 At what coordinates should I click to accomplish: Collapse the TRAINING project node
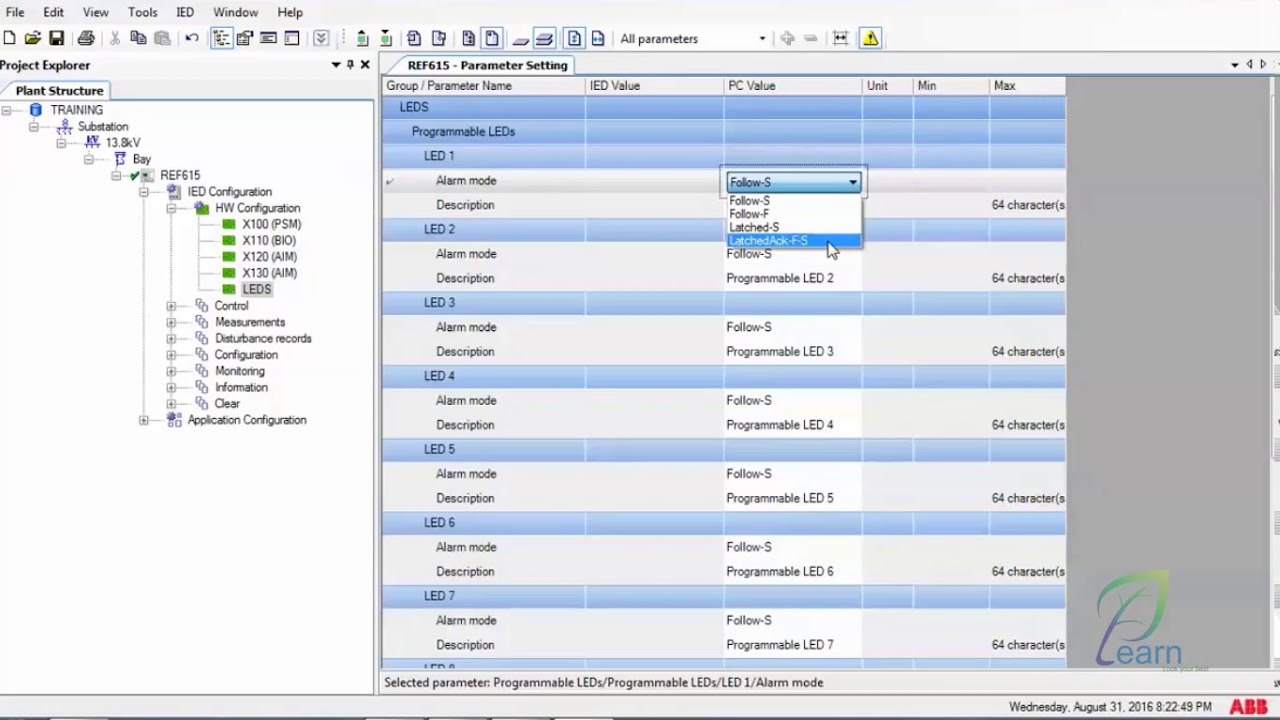(x=7, y=110)
